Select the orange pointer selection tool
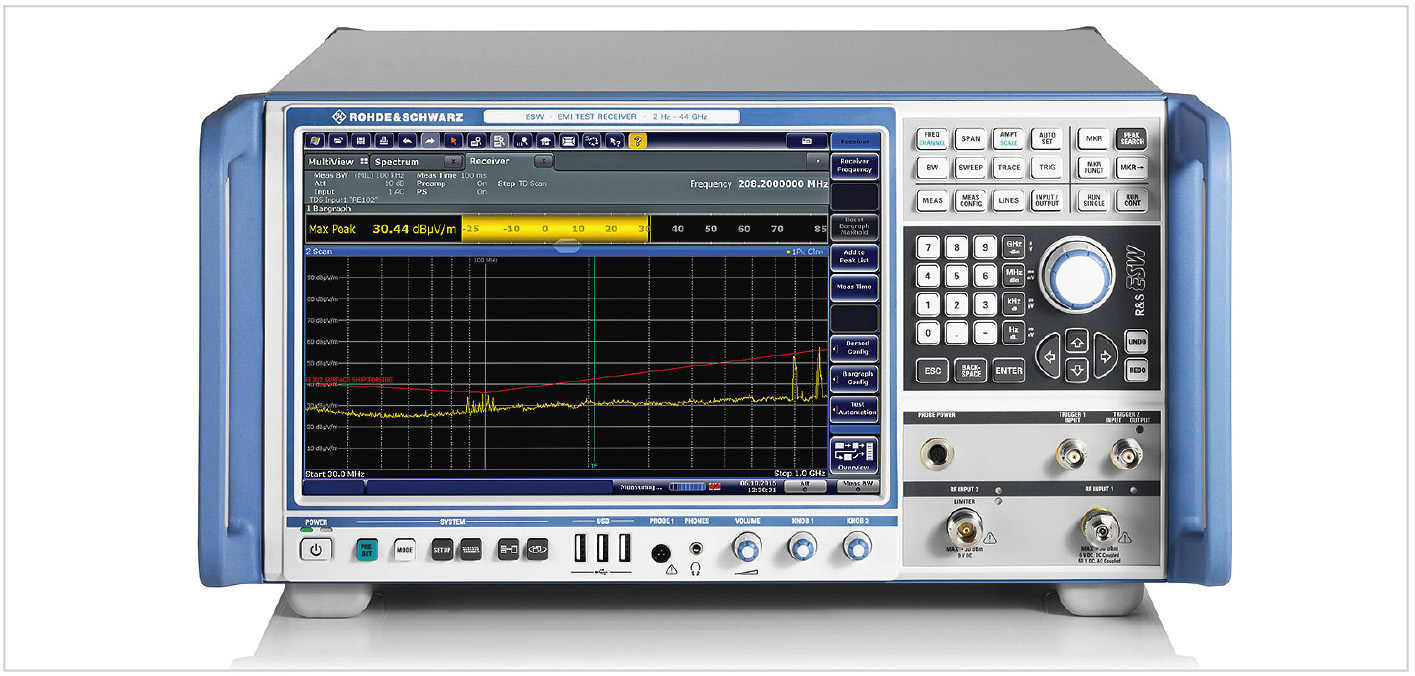This screenshot has width=1415, height=676. pos(454,141)
